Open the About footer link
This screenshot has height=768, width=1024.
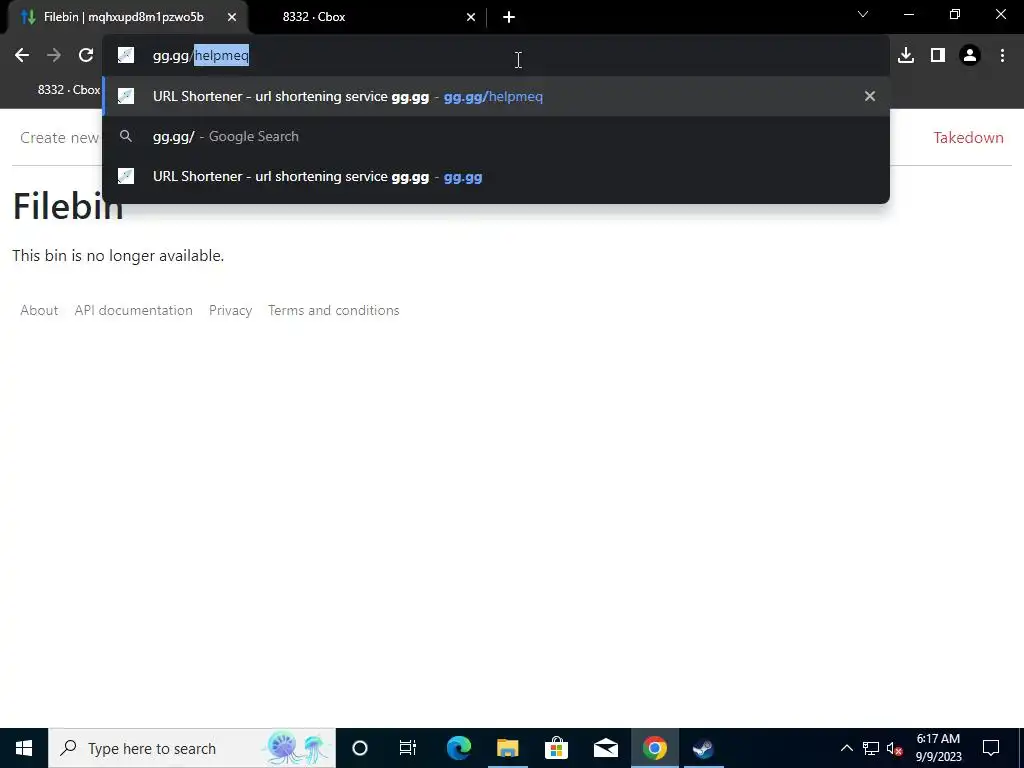point(39,310)
